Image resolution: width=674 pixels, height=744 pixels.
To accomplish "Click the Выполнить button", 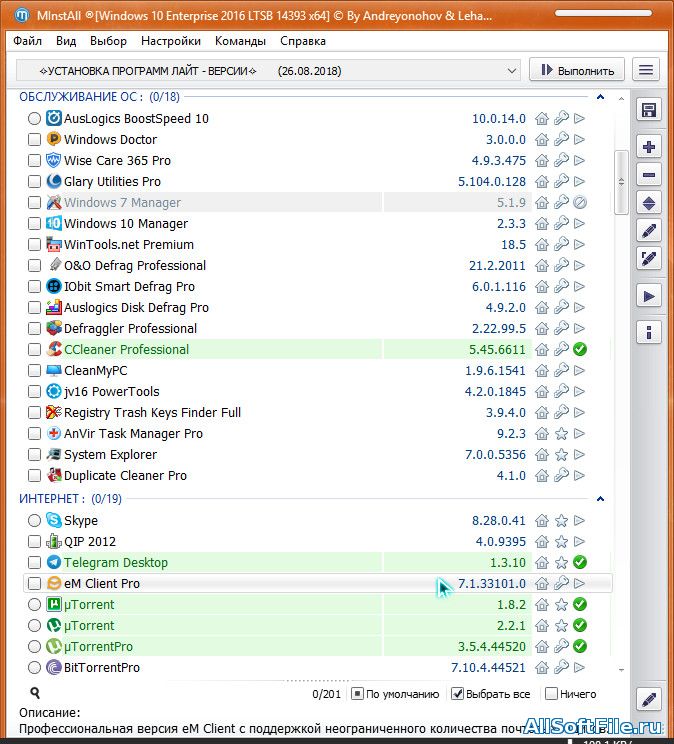I will pos(577,70).
